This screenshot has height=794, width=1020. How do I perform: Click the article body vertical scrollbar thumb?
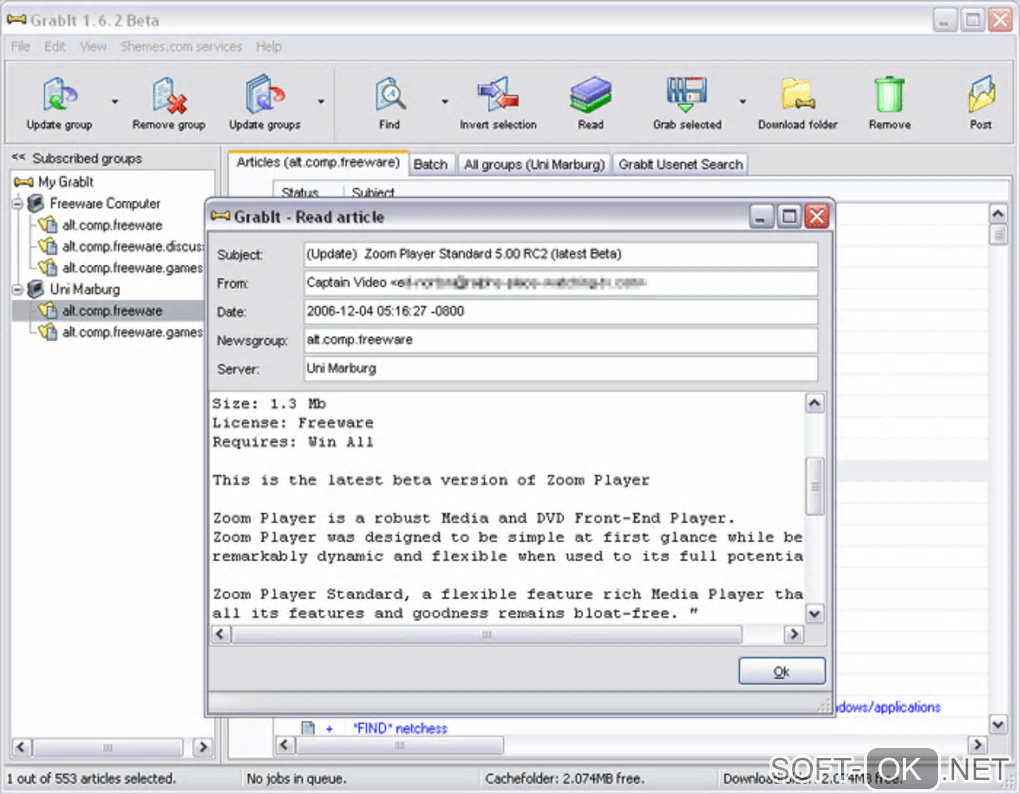point(814,486)
